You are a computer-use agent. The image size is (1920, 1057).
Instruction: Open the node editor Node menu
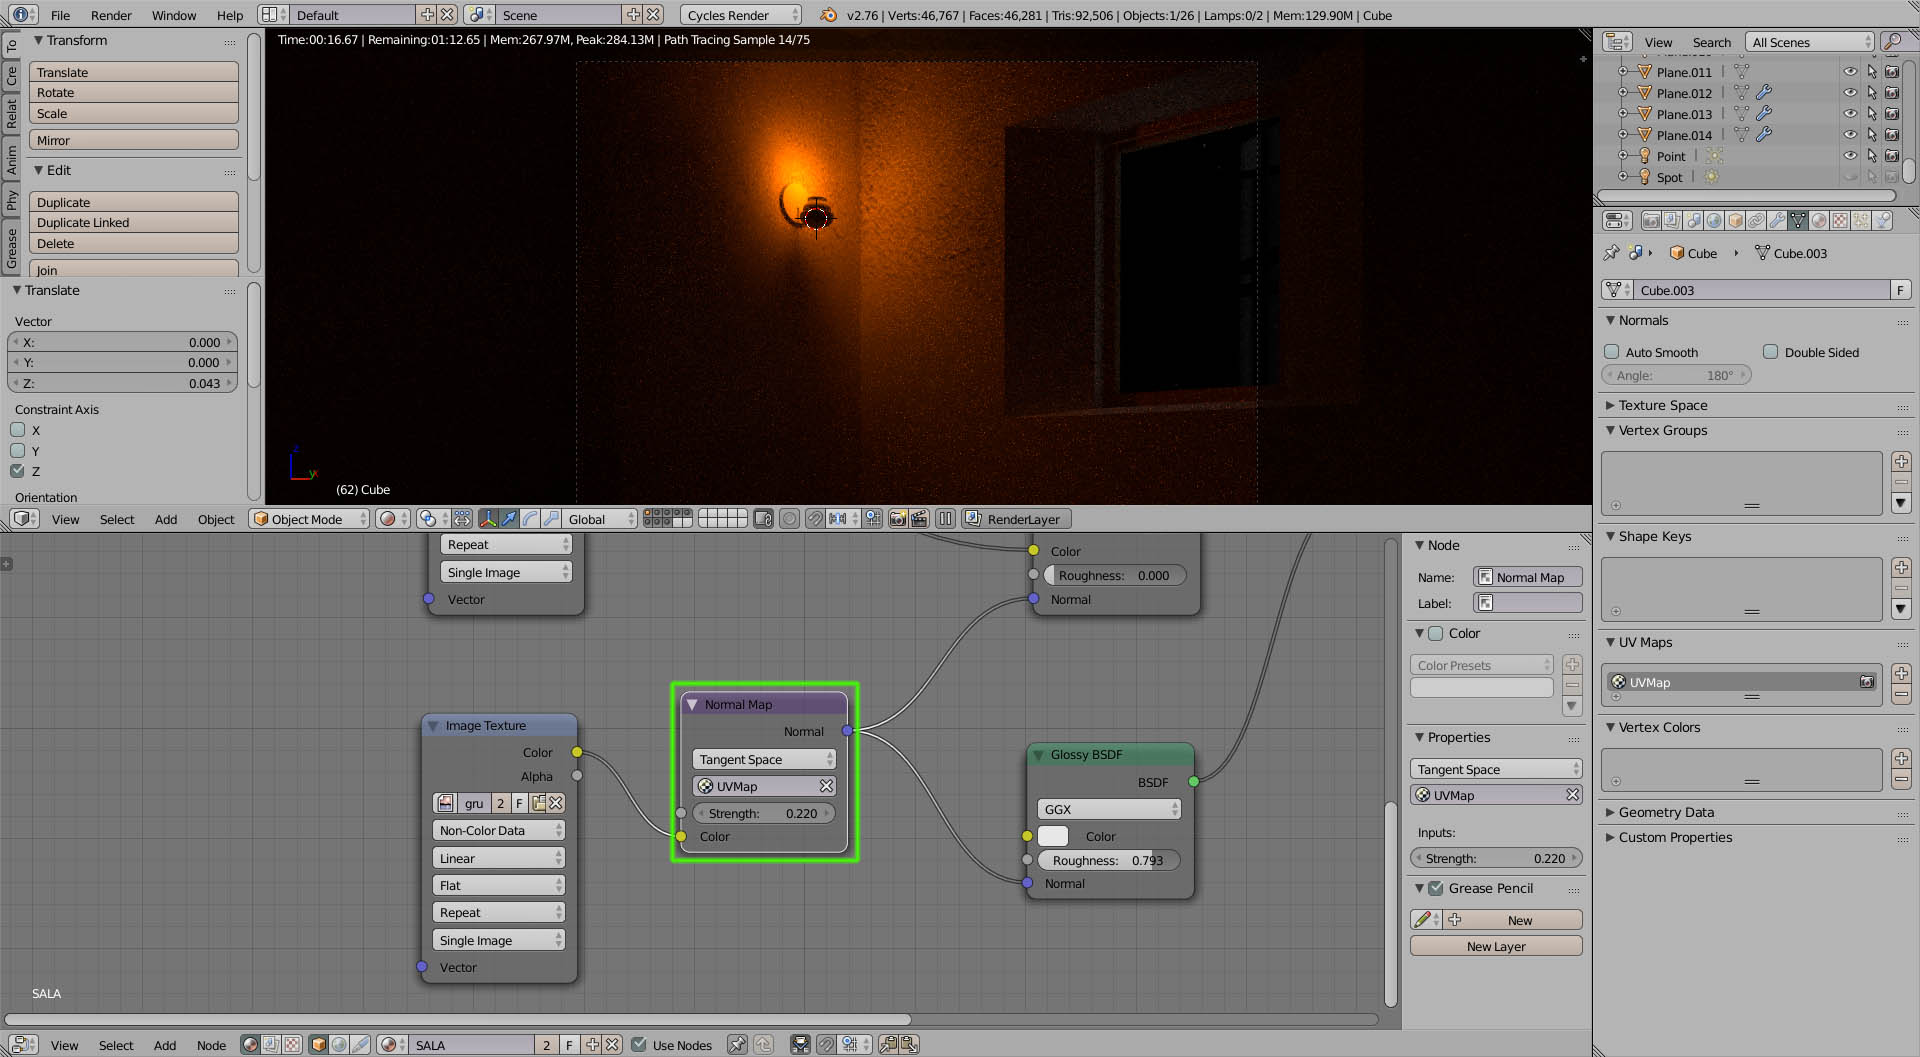(x=211, y=1045)
